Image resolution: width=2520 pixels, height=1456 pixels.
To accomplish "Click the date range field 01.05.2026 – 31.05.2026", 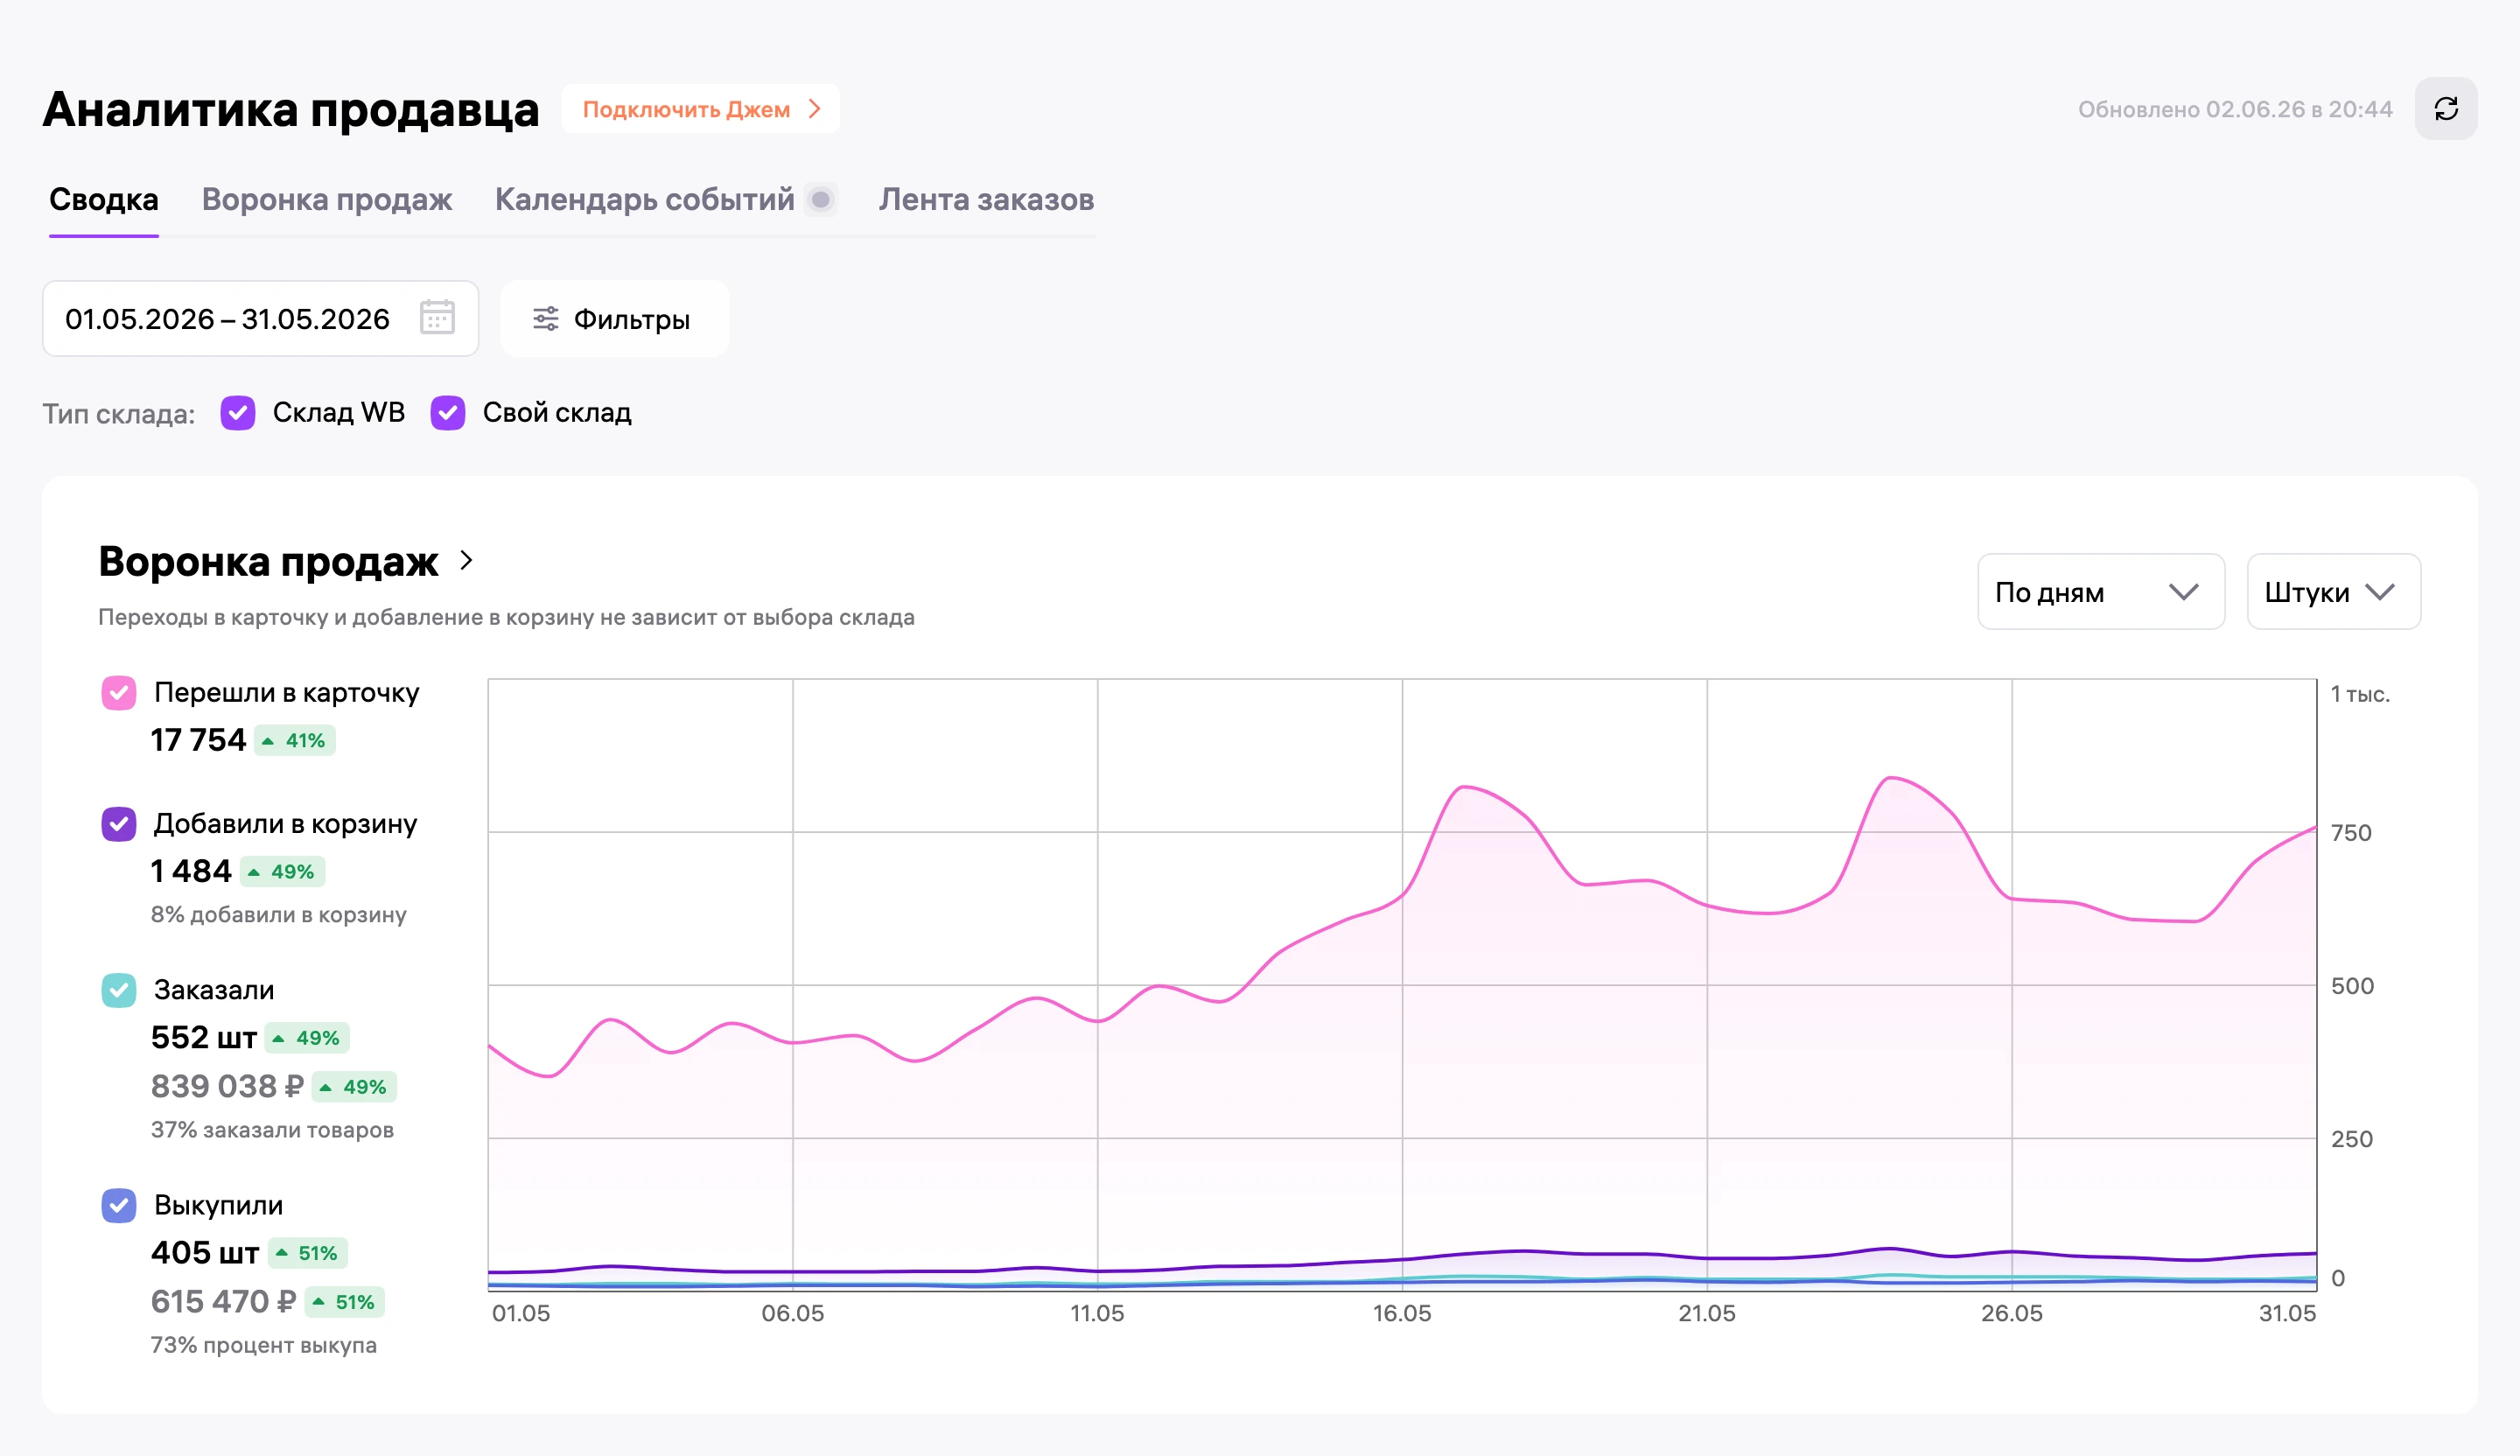I will click(x=260, y=319).
